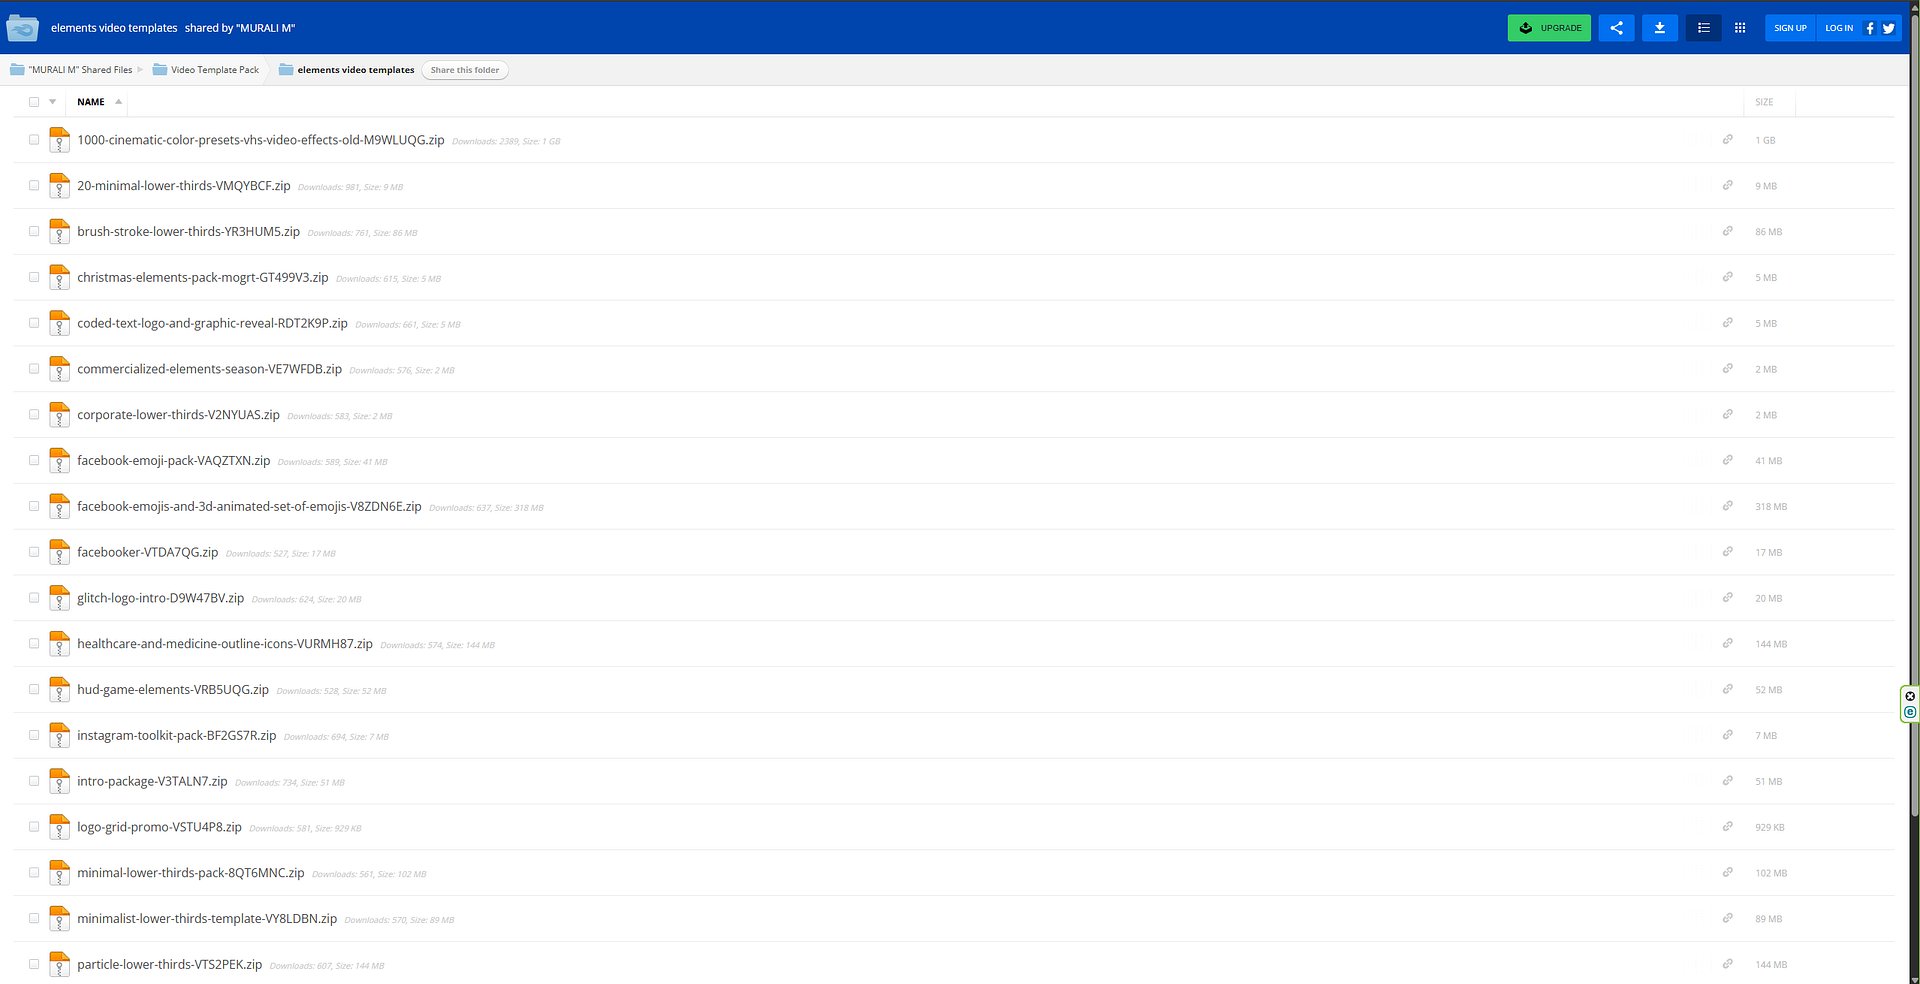Open coded-text-logo-and-graphic-reveal-RDT2K9P.zip link
The width and height of the screenshot is (1920, 984).
[212, 323]
